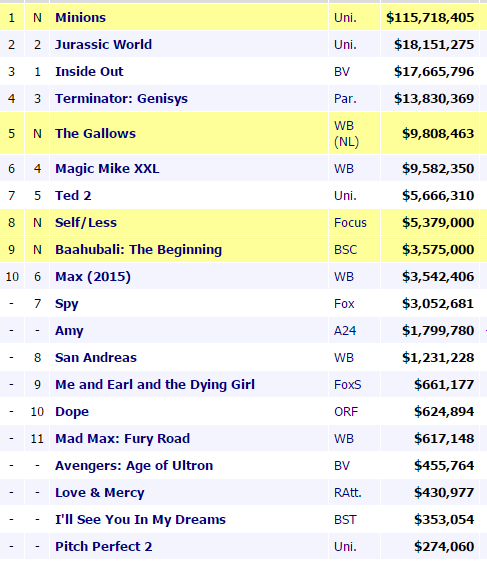Click Magic Mike XXL link

pyautogui.click(x=107, y=169)
